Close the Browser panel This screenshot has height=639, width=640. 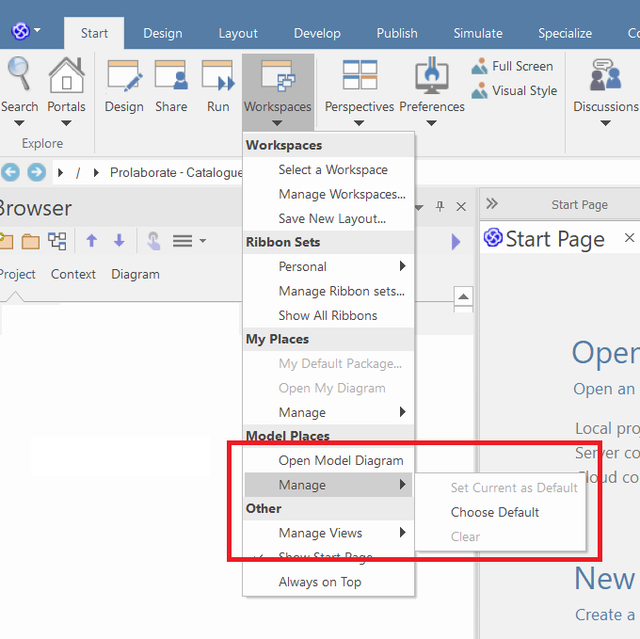pos(461,206)
